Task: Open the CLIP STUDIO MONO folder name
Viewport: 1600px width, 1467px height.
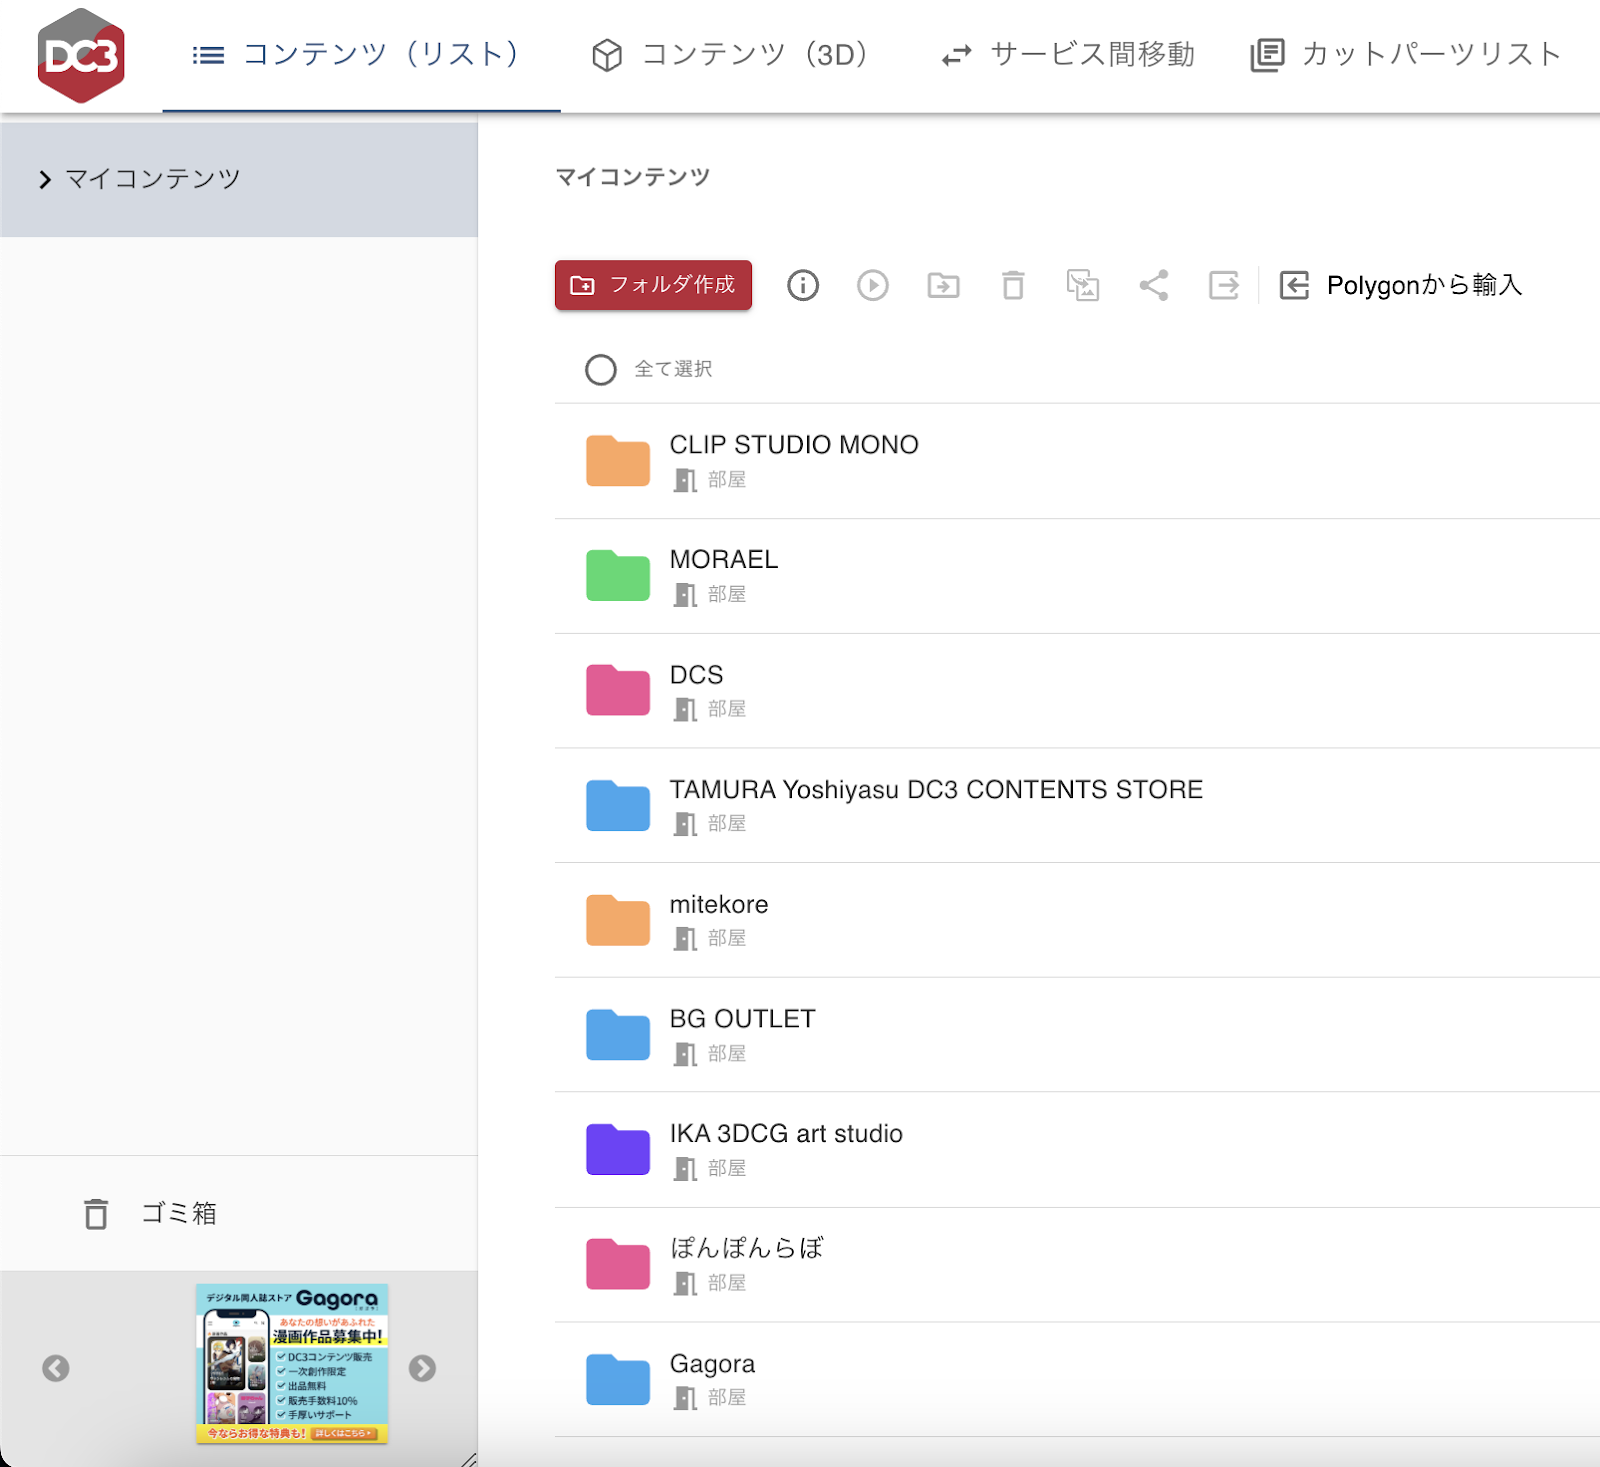Action: pos(794,445)
